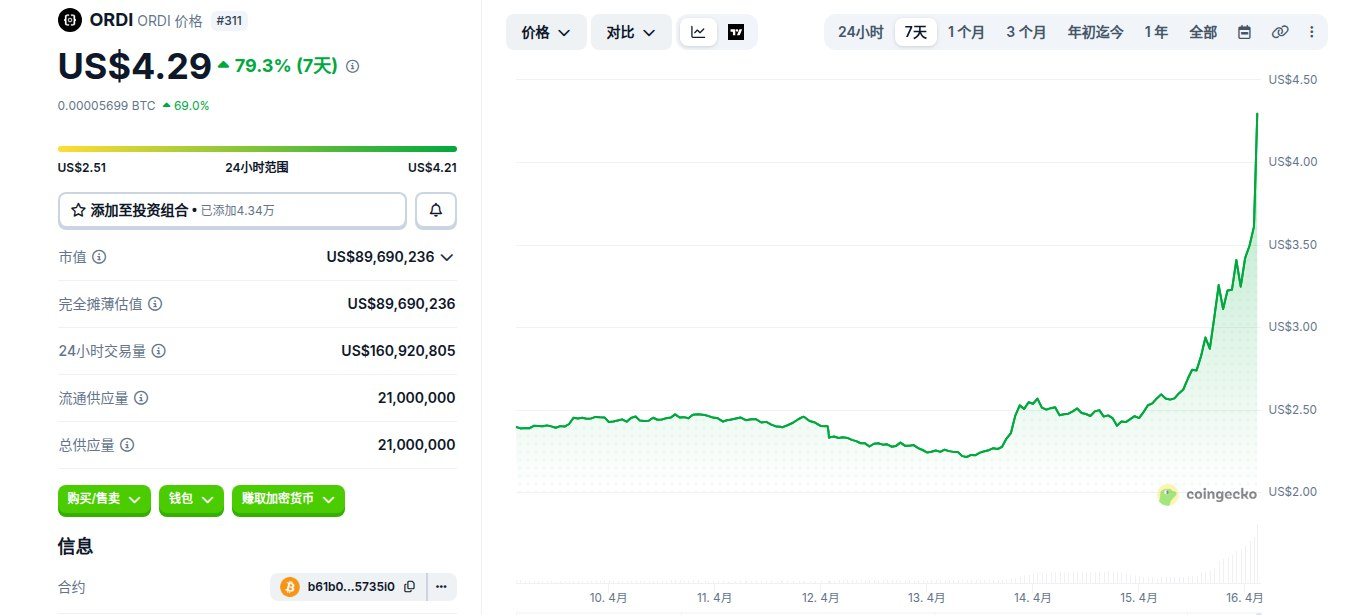Open info icon next to 流通供应量
This screenshot has height=615, width=1360.
[x=141, y=398]
